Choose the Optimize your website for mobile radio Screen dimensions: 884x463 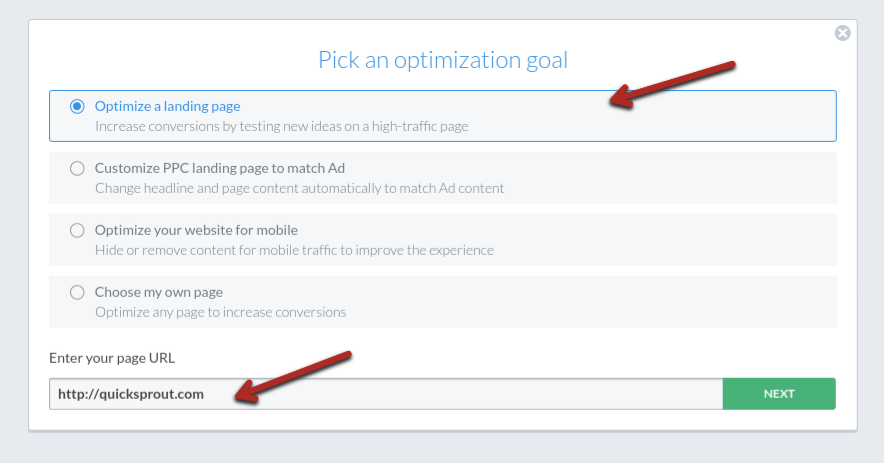click(77, 230)
